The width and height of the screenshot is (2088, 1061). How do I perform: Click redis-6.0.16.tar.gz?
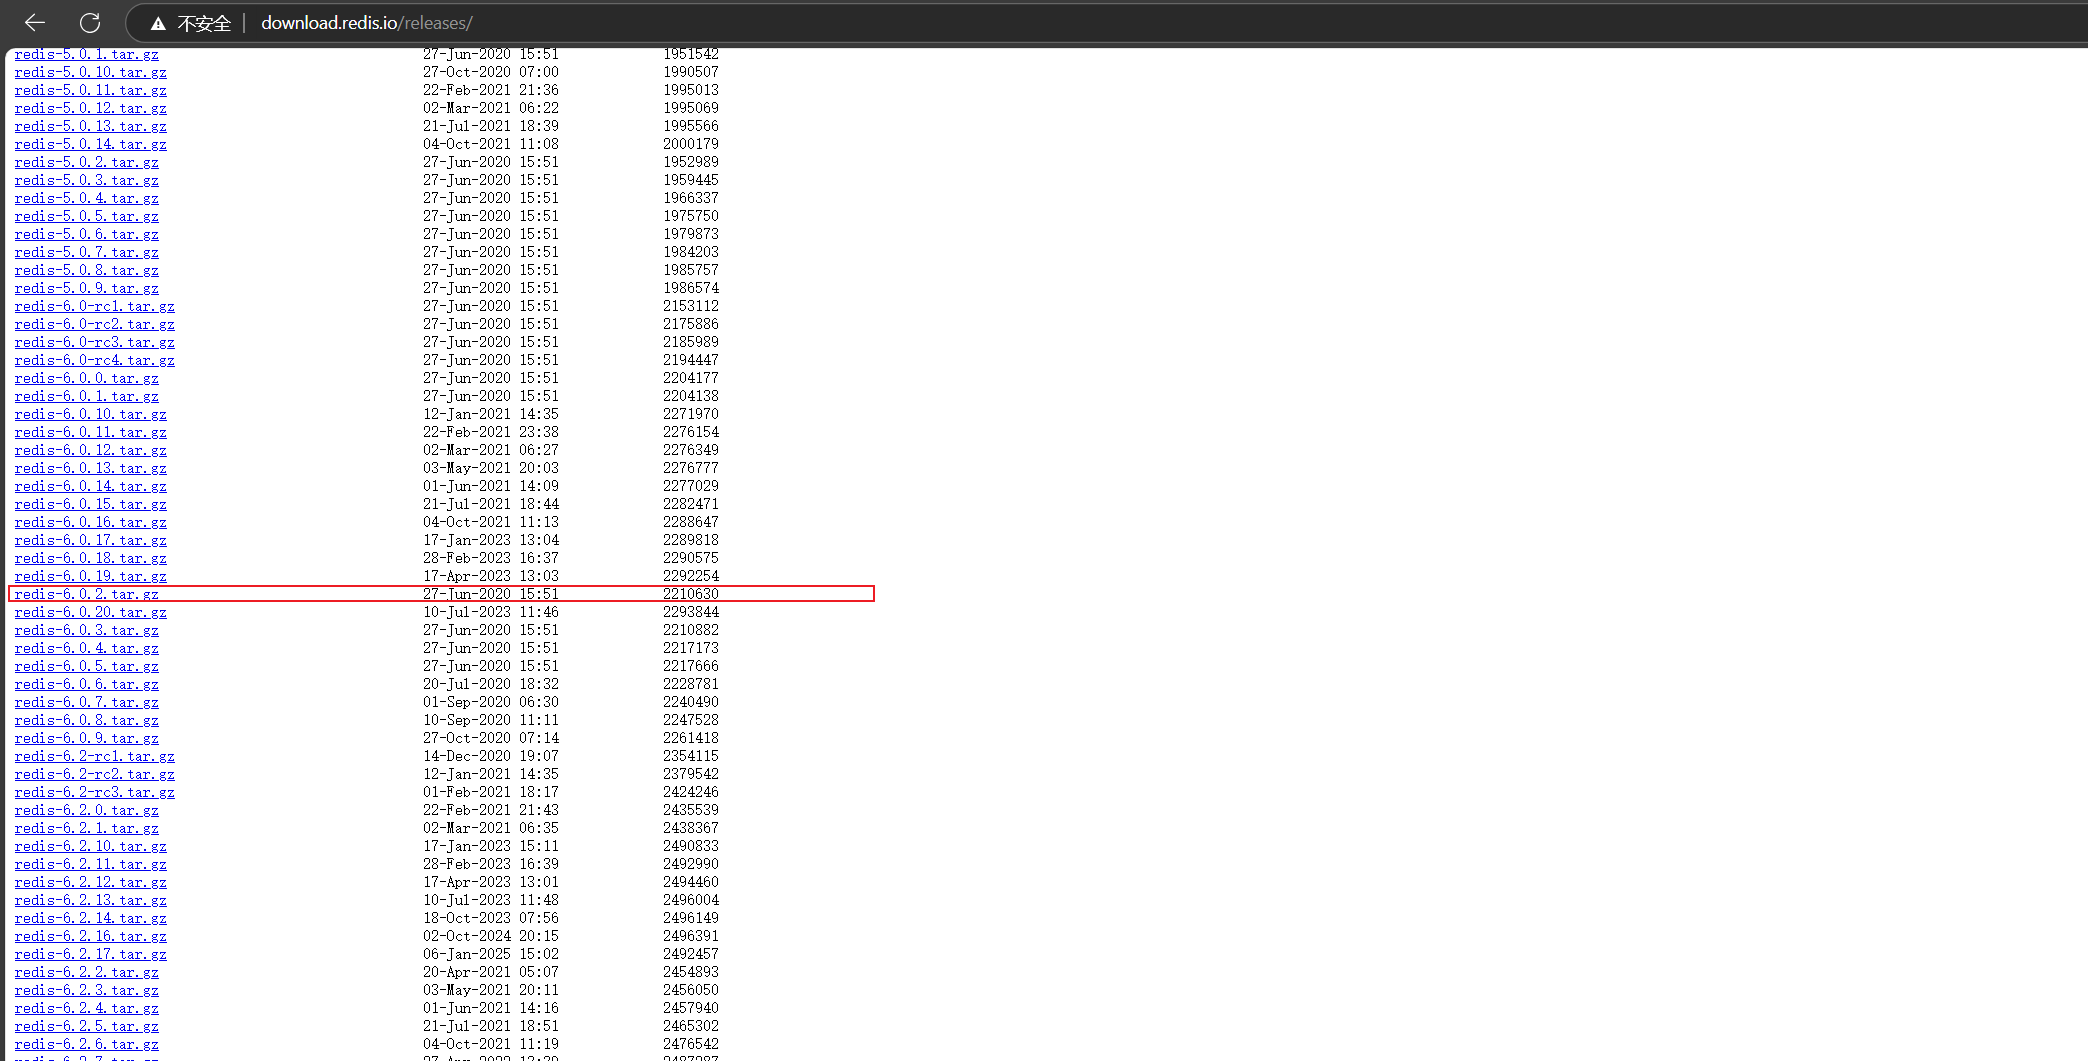[91, 522]
